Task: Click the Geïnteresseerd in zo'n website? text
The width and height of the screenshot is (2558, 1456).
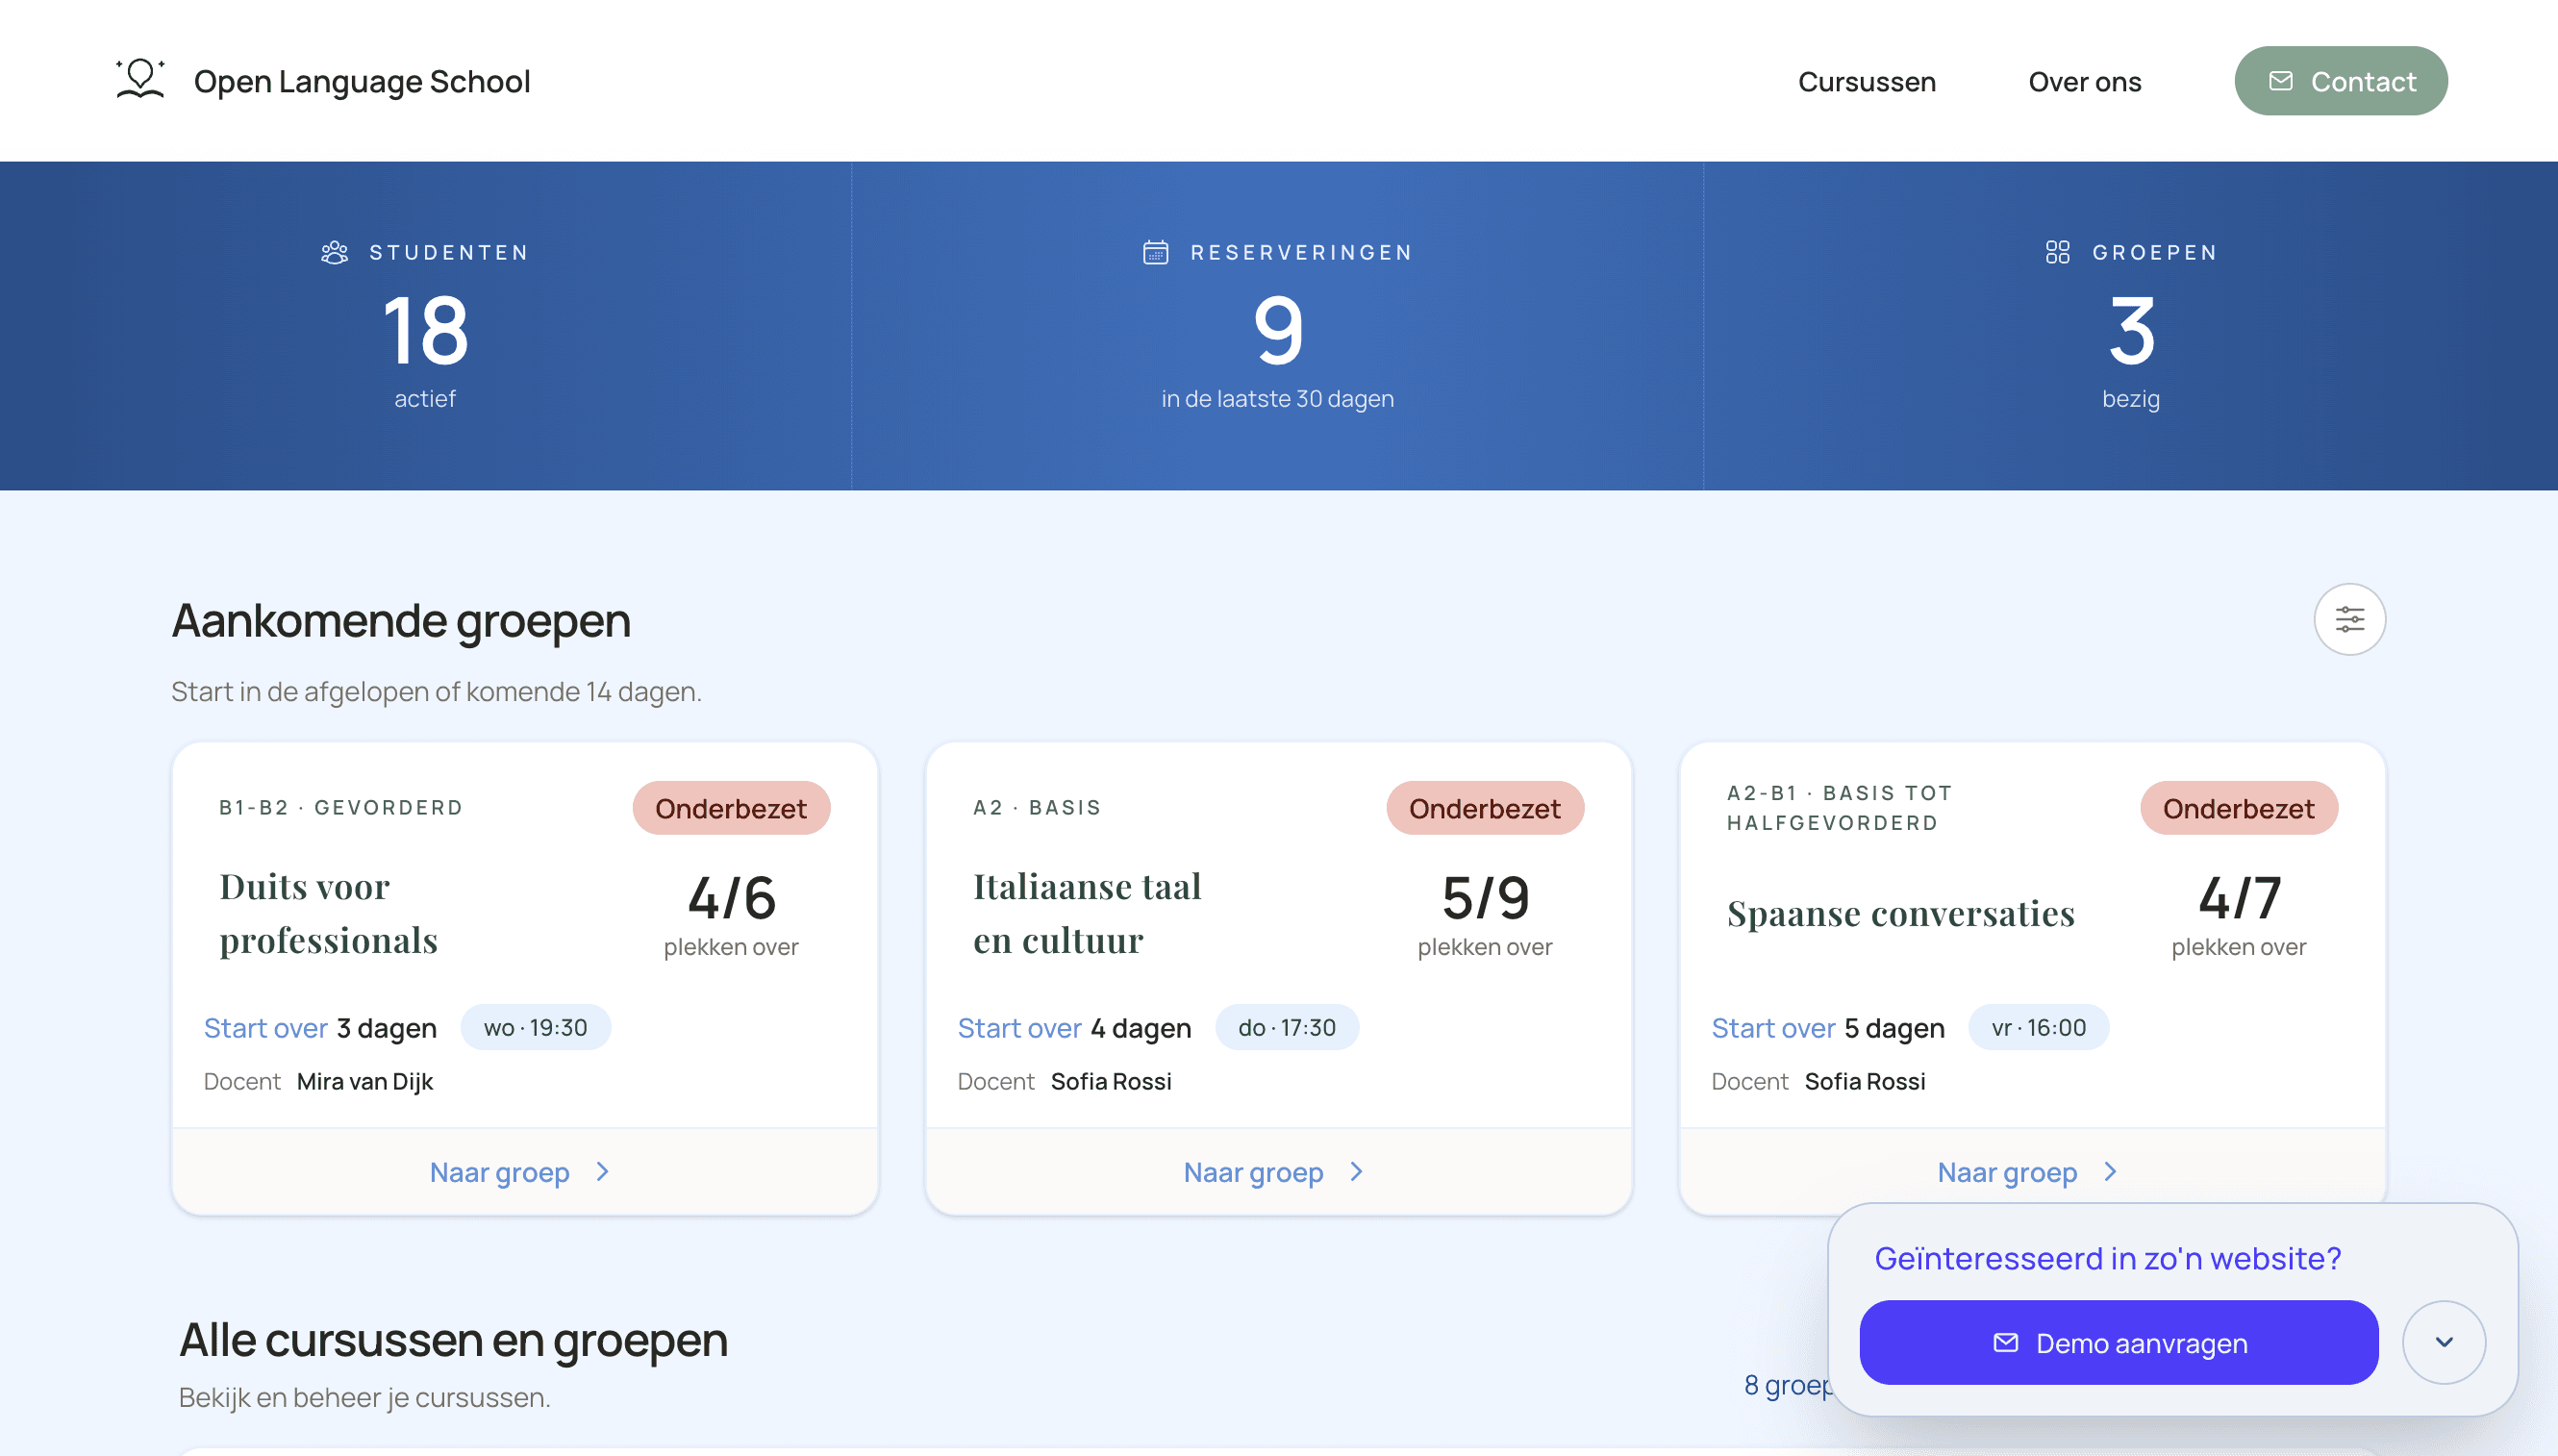Action: click(x=2107, y=1258)
